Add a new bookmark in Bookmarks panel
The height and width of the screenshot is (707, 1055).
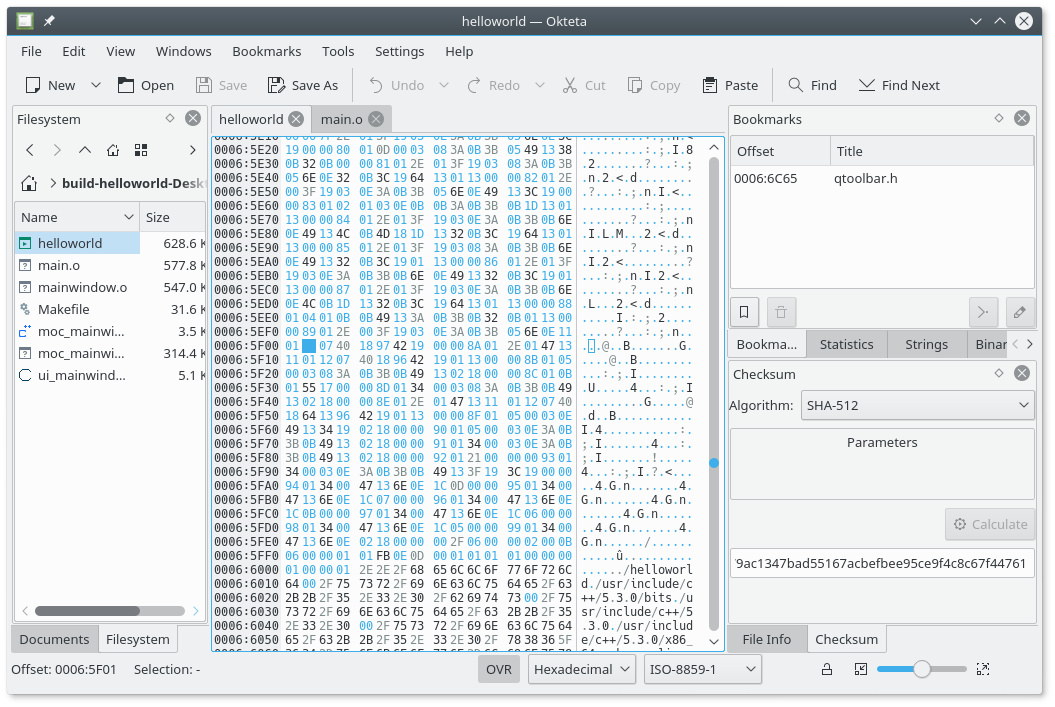[744, 312]
